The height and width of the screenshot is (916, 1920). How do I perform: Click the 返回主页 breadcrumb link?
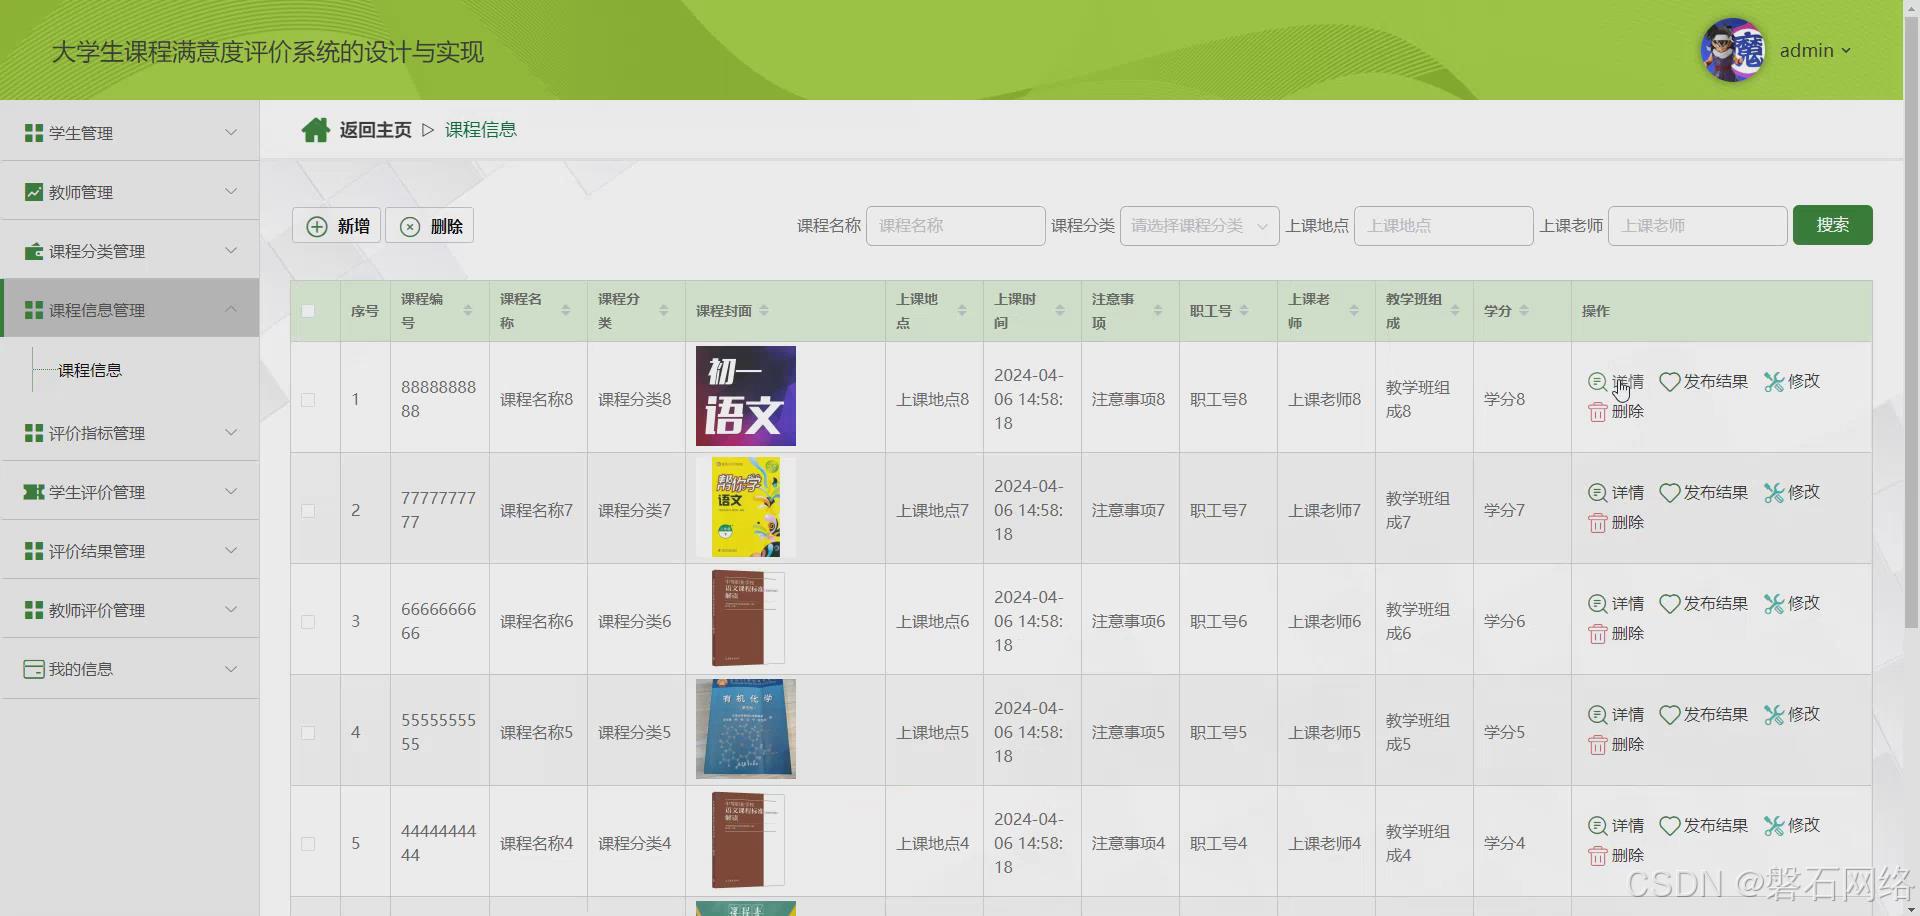click(x=375, y=130)
